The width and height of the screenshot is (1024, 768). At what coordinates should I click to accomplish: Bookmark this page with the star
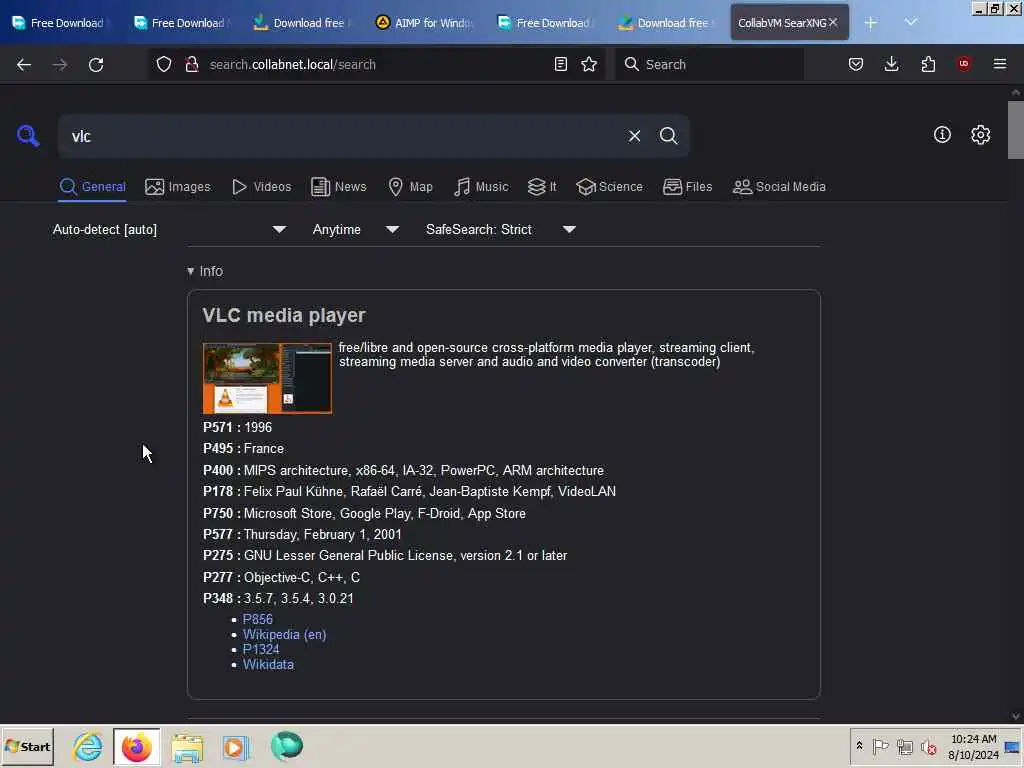[589, 64]
